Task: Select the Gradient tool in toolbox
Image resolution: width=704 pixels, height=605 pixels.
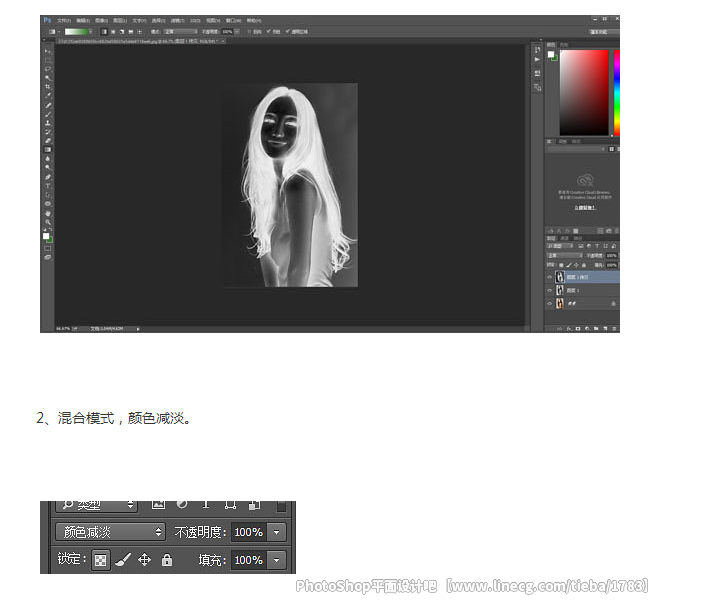Action: click(48, 150)
